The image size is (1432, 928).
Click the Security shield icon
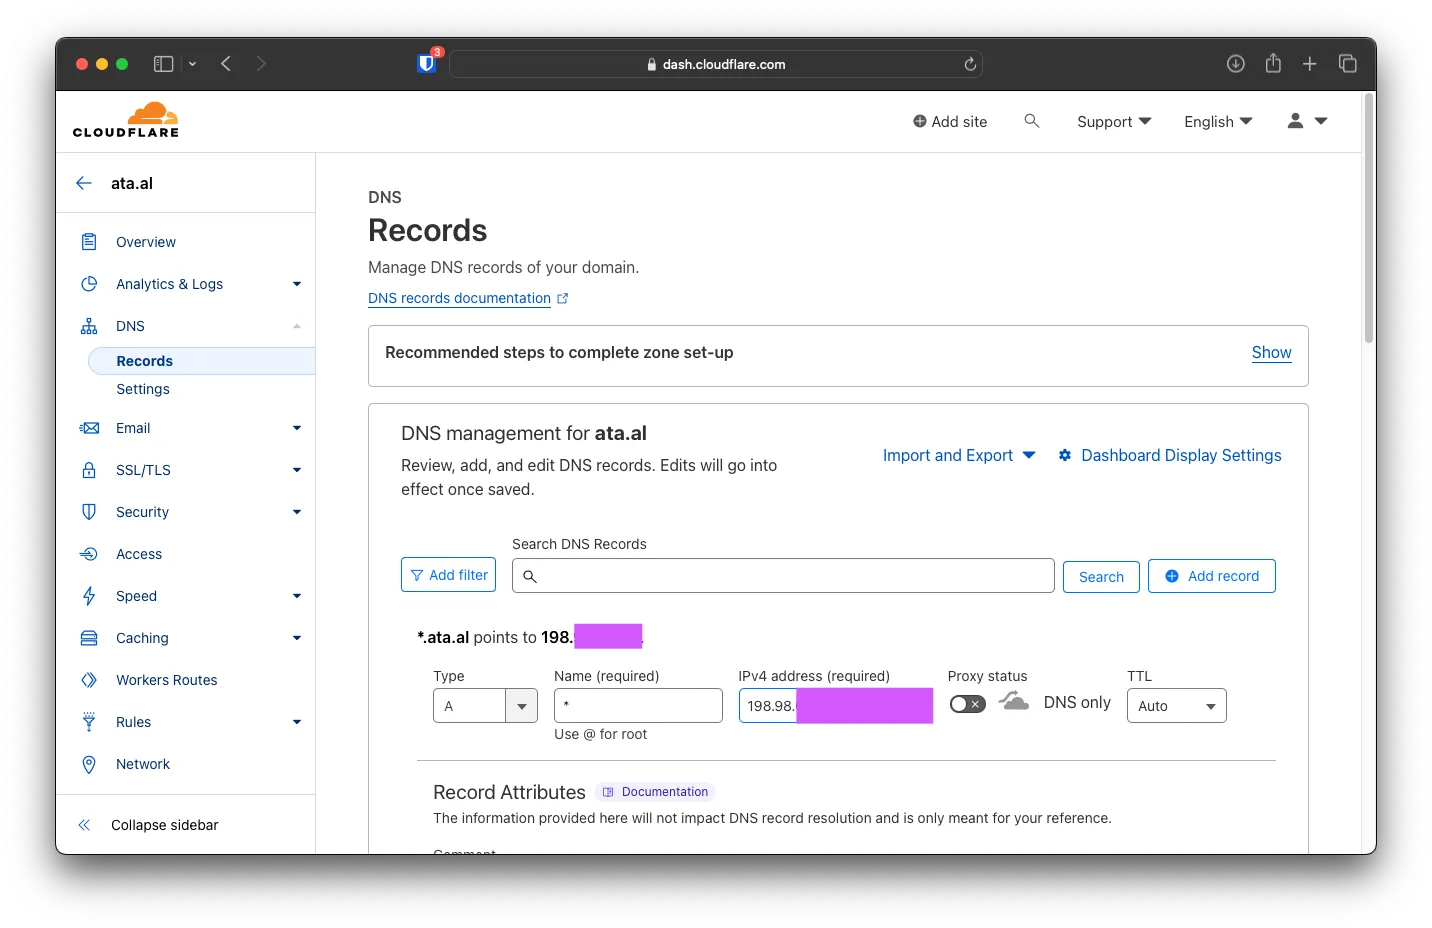(x=89, y=512)
